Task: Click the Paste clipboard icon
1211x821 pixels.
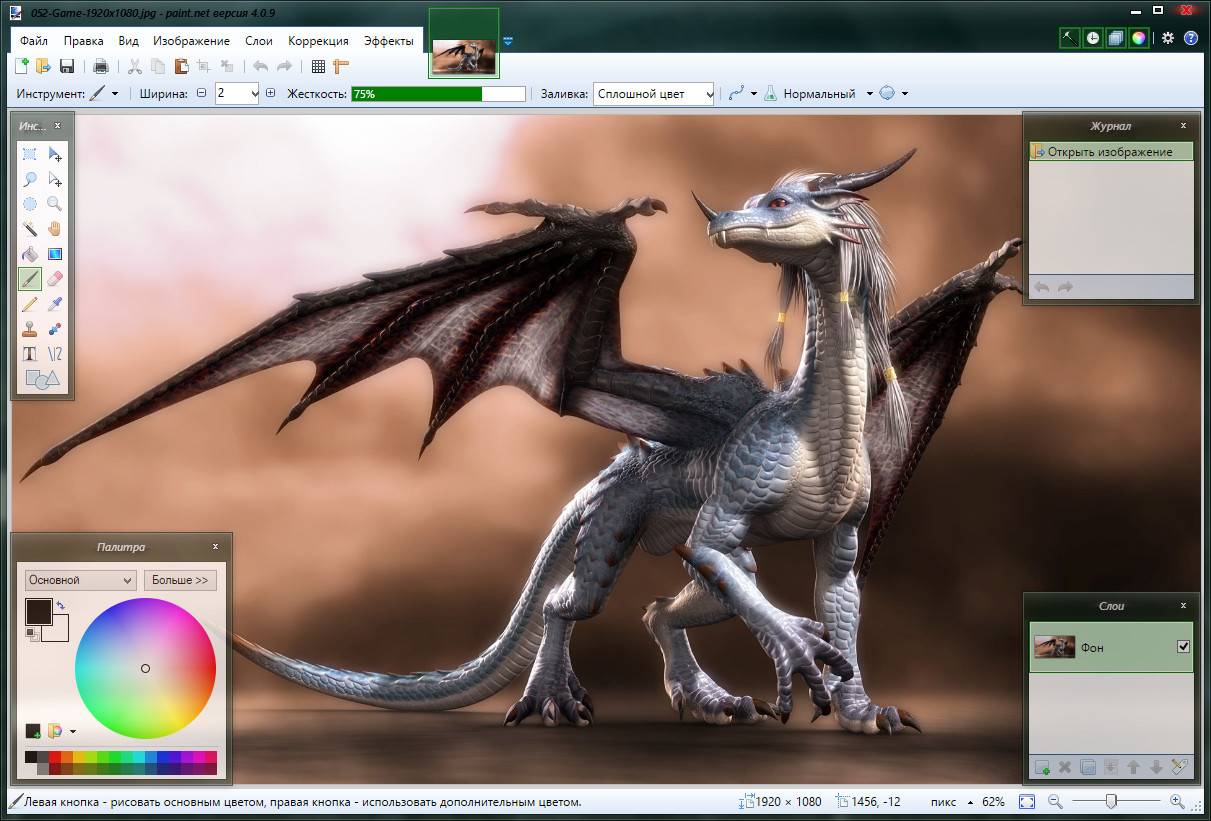Action: point(181,66)
